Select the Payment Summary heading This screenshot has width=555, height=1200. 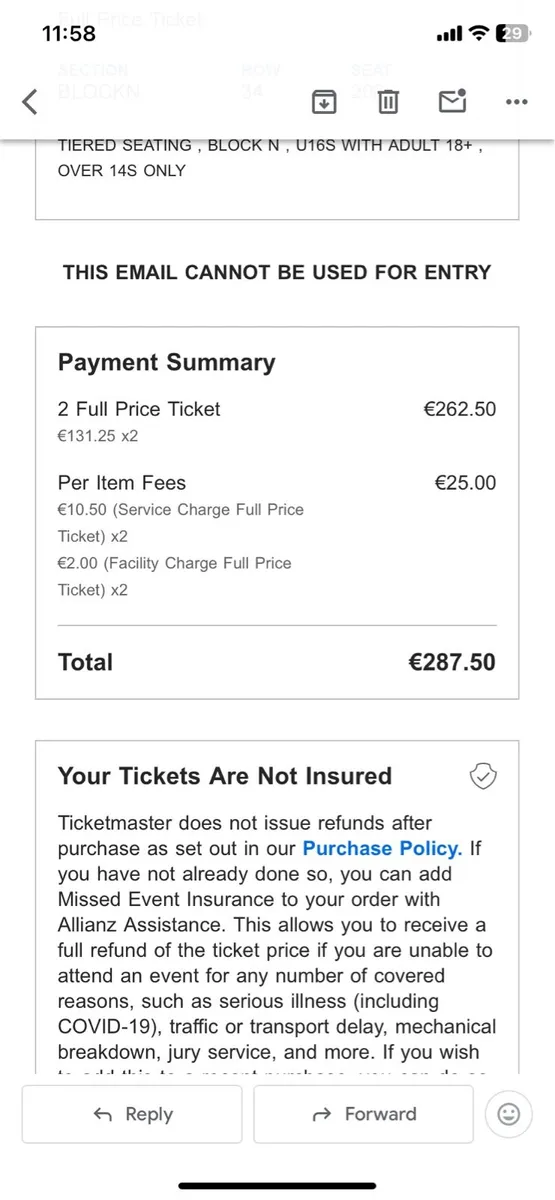(166, 362)
